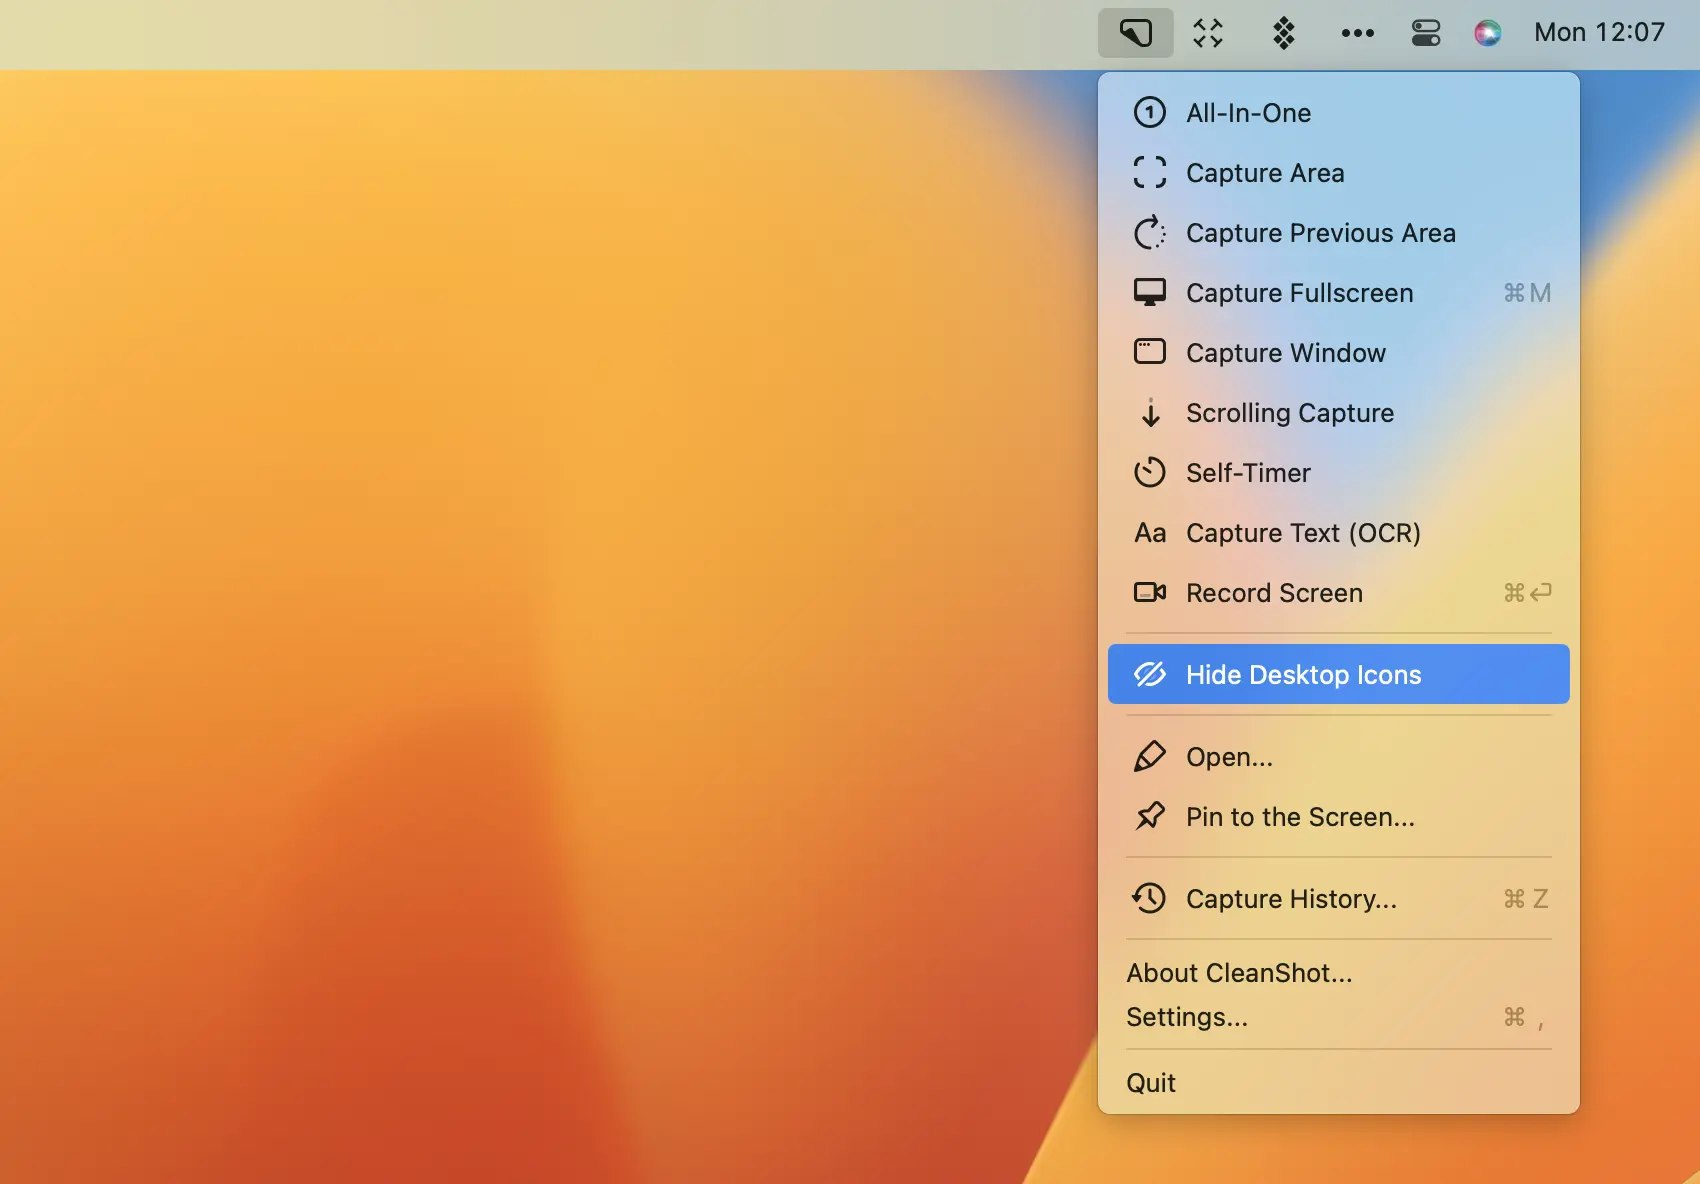The width and height of the screenshot is (1700, 1184).
Task: Click the CleanShot menu bar icon
Action: point(1135,33)
